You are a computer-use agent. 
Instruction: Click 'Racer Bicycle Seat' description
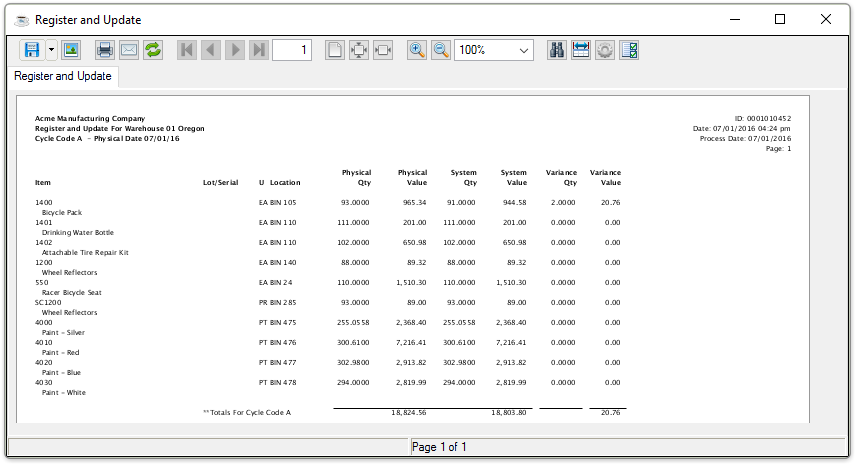click(72, 292)
